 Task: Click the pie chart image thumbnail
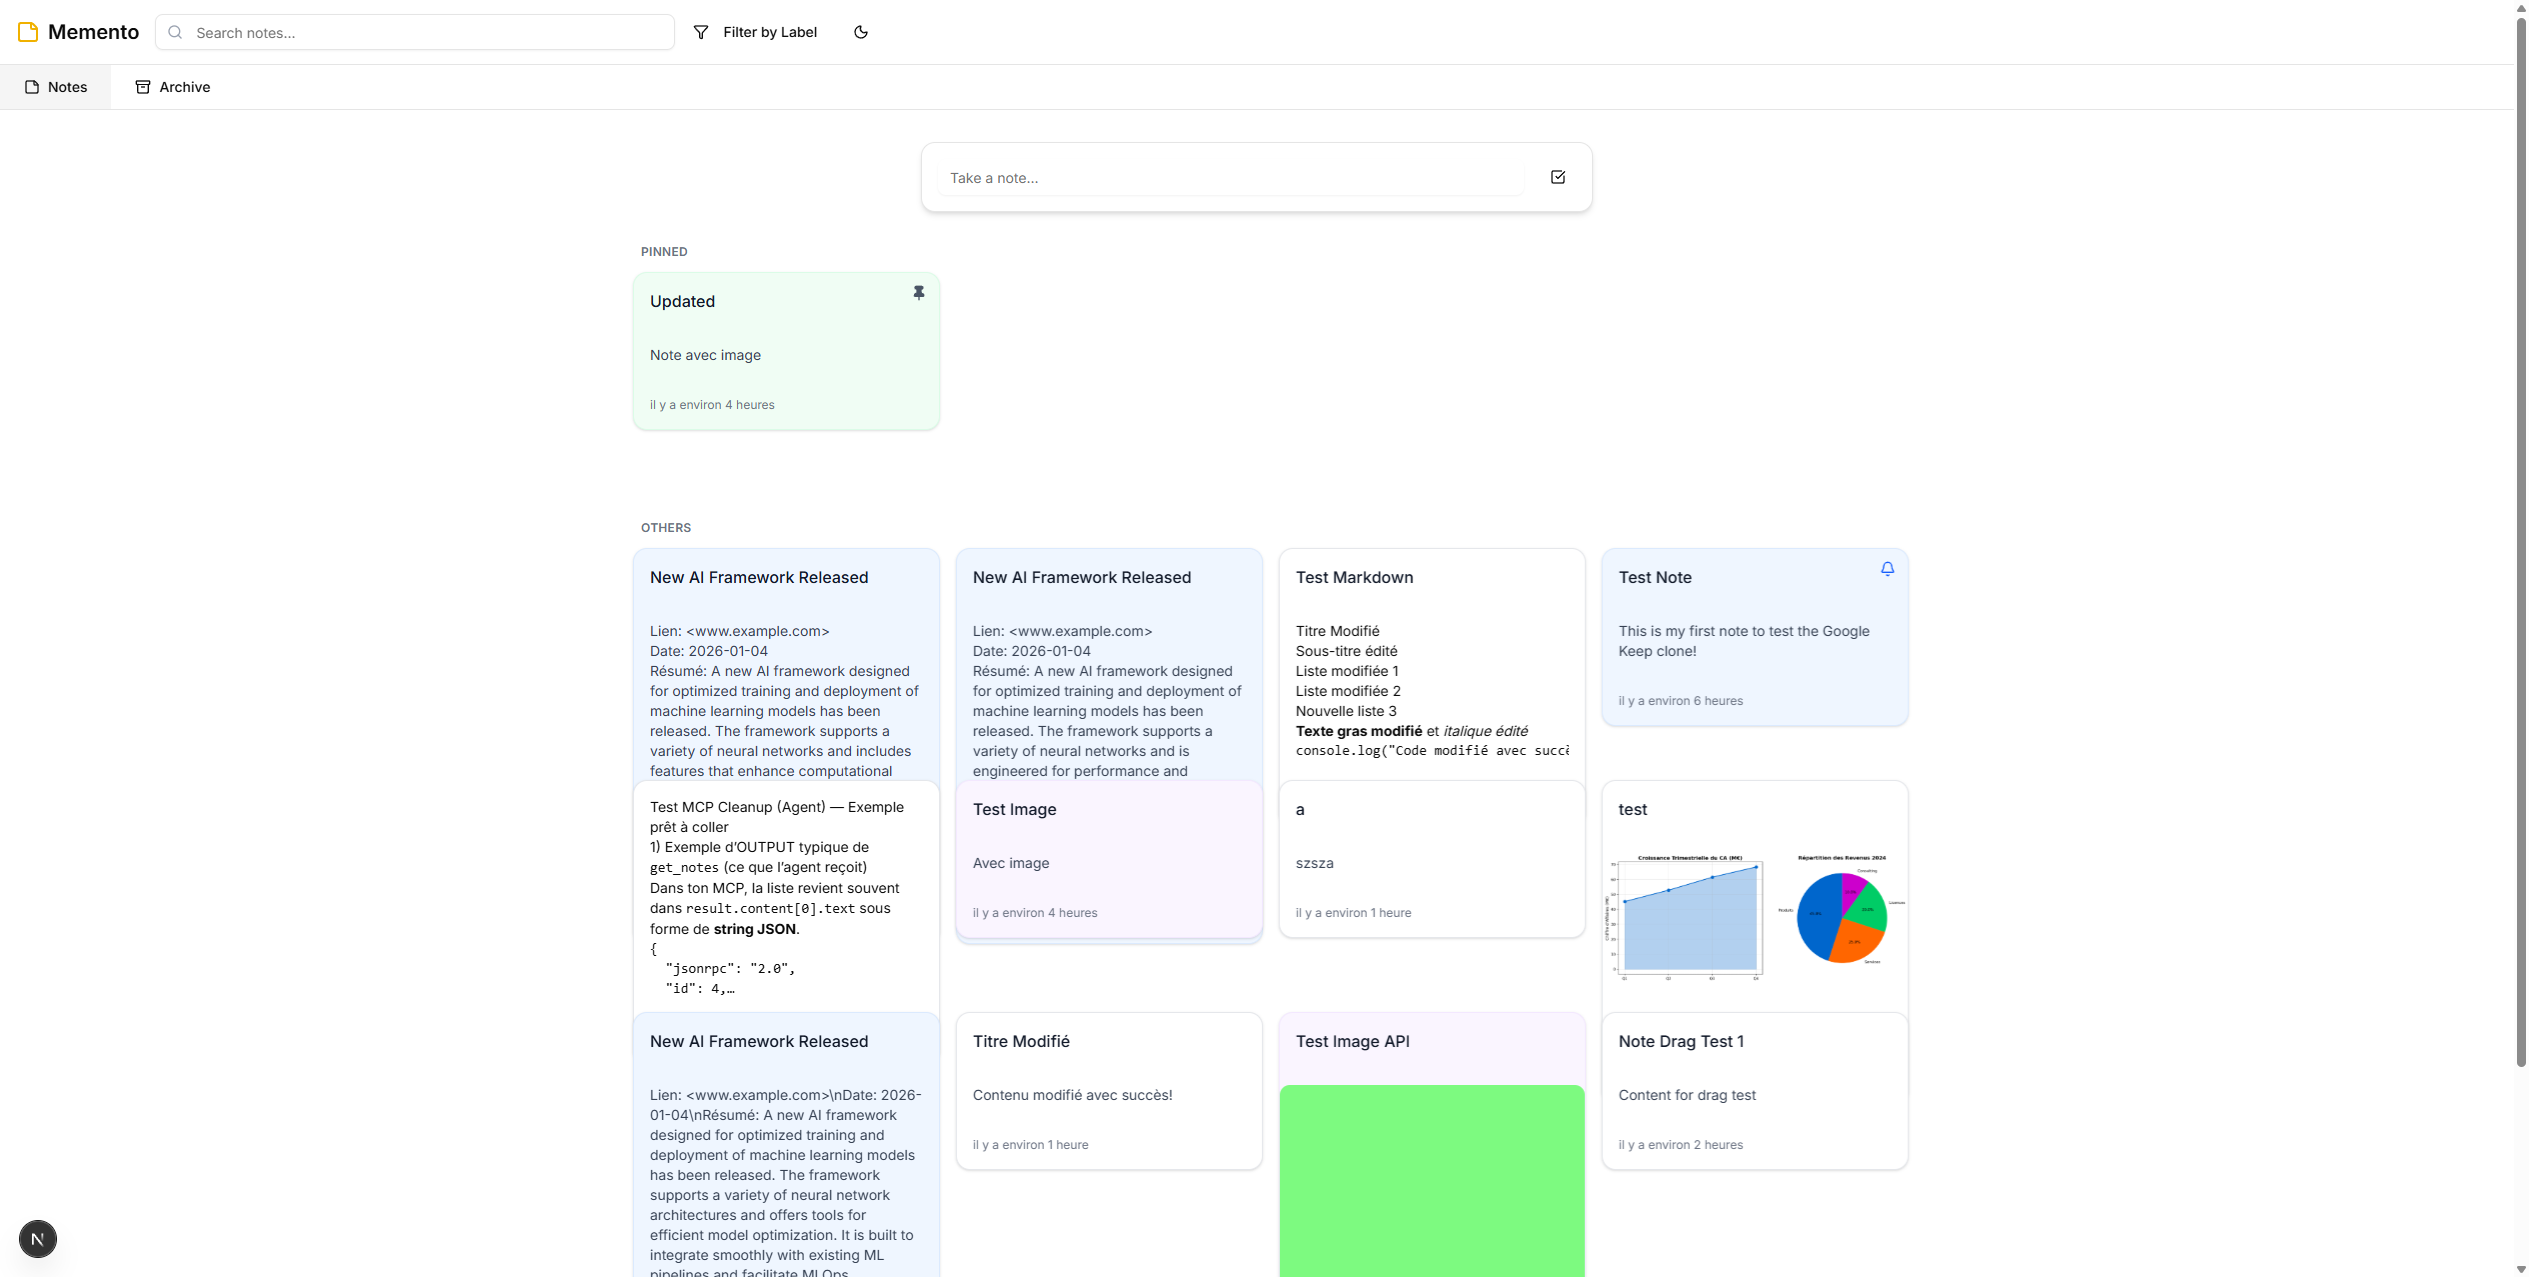tap(1841, 916)
